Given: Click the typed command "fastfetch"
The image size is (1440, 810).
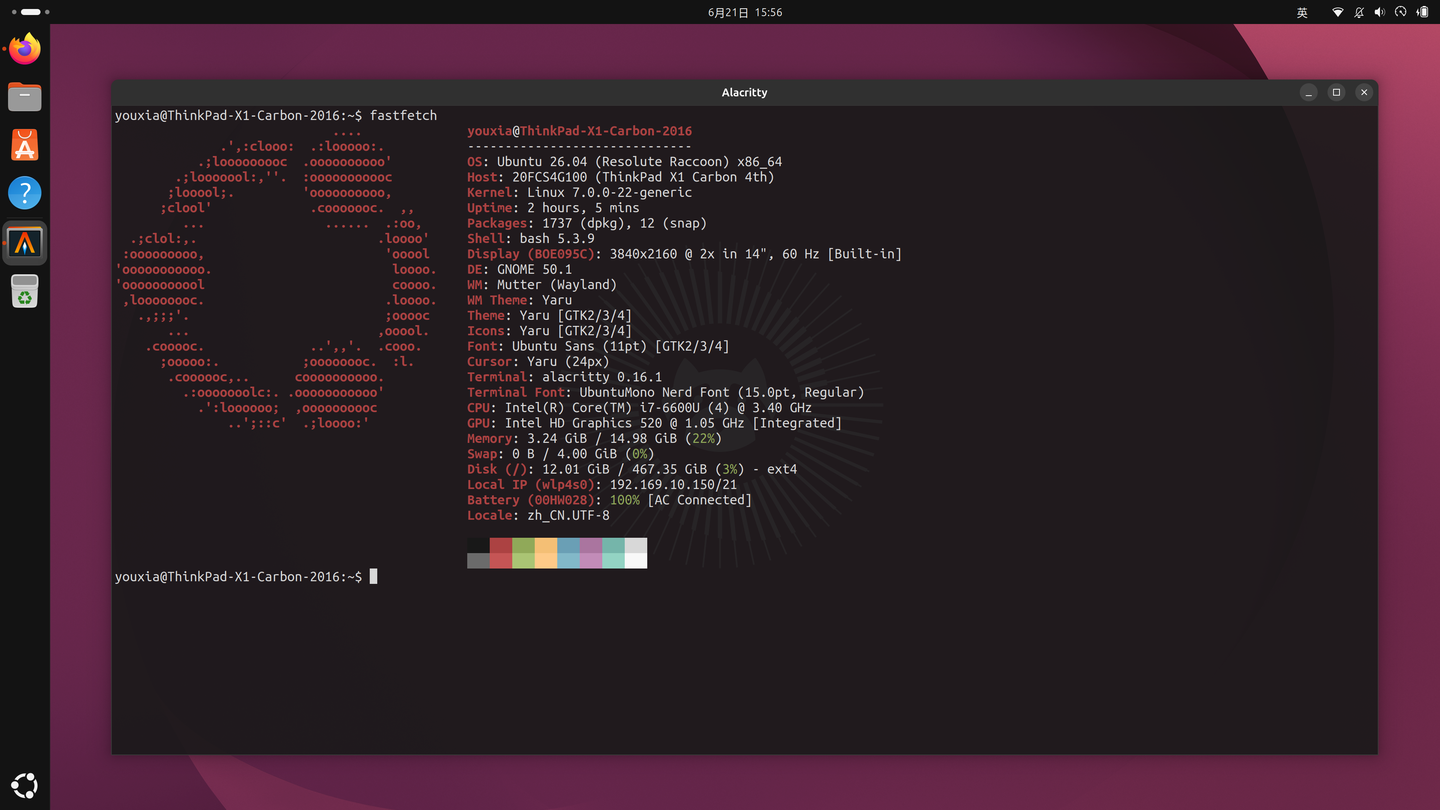Looking at the screenshot, I should (x=404, y=116).
